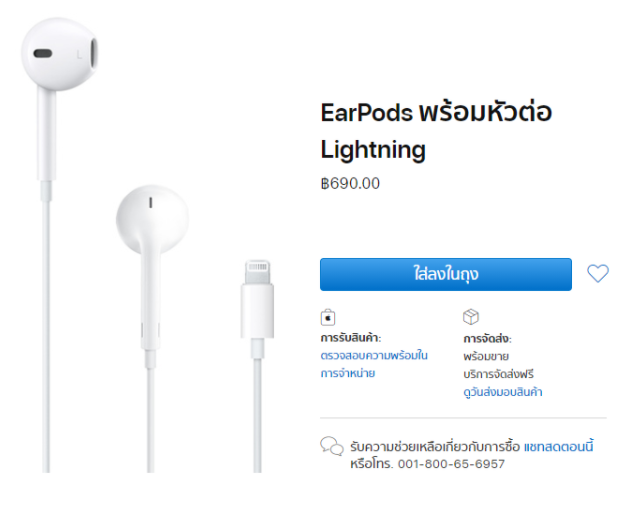Click the ฿690.00 price text

click(350, 183)
